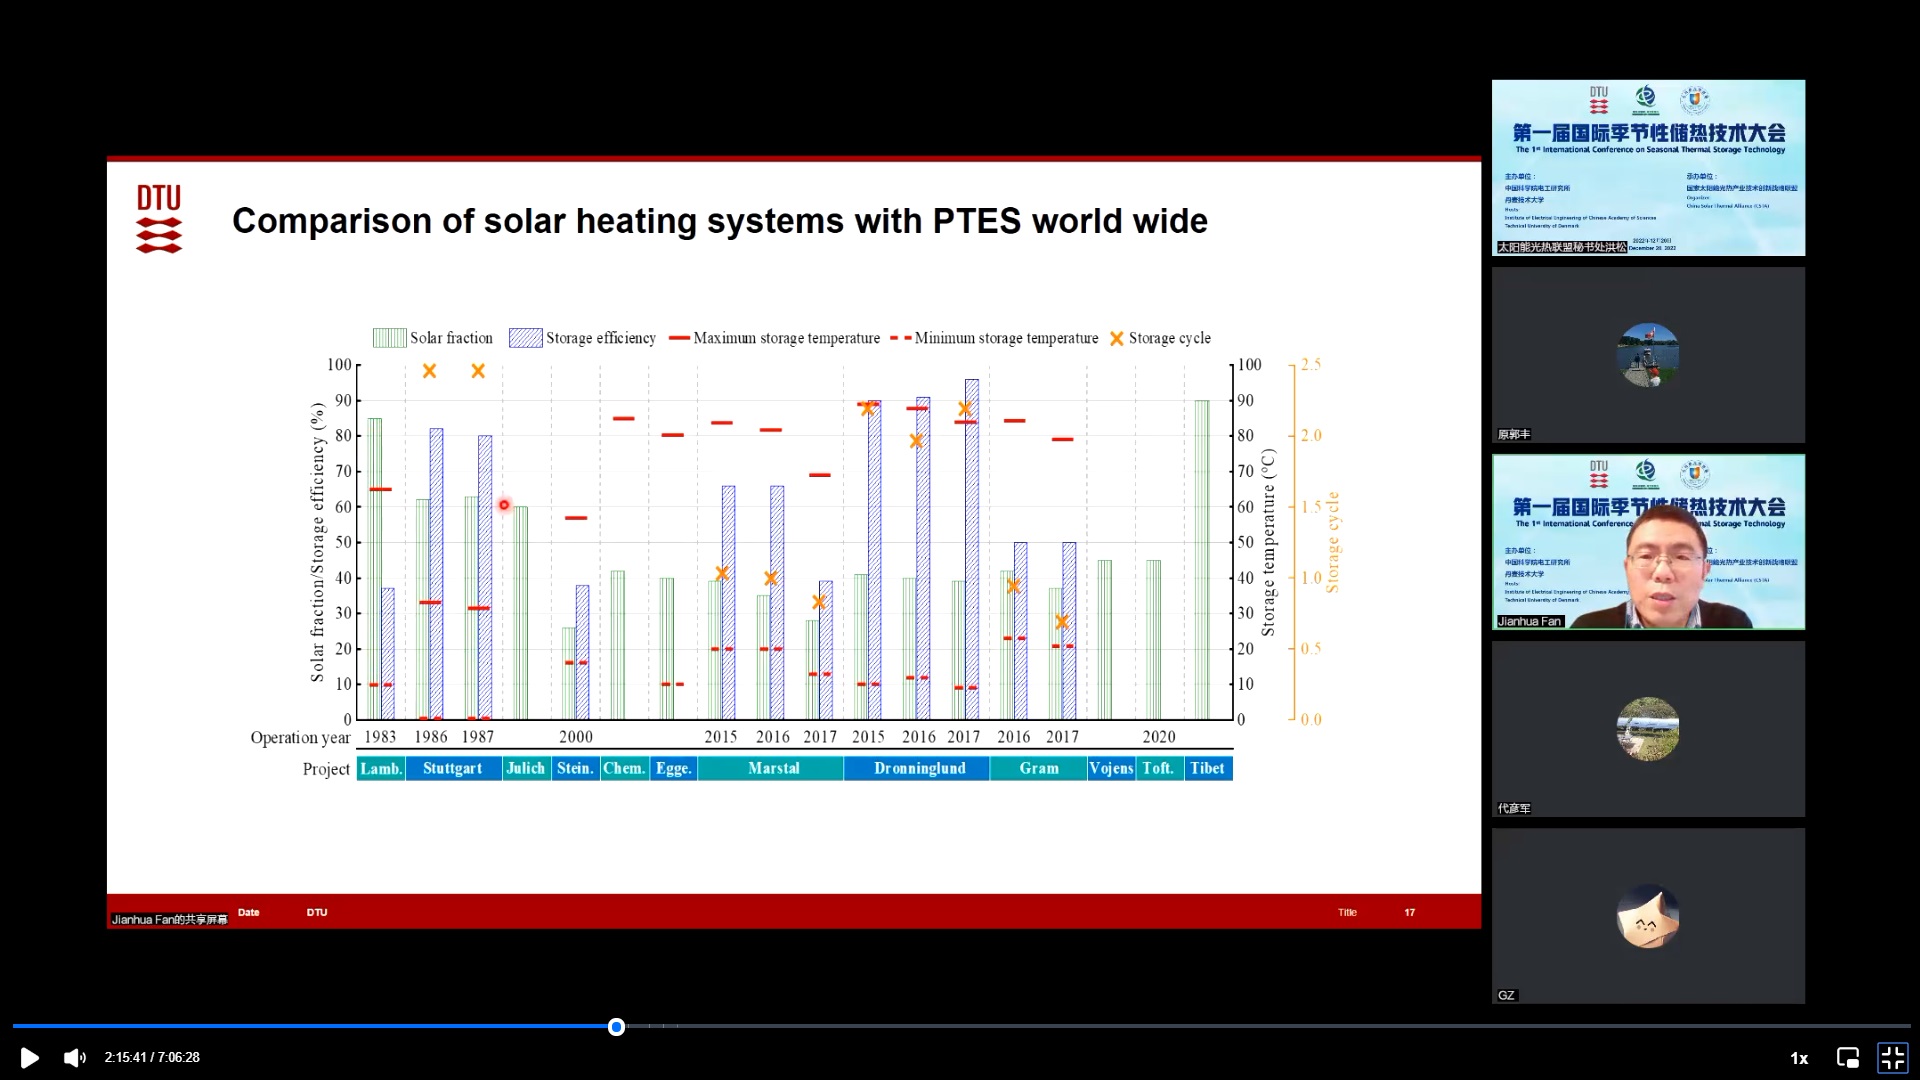Click the elapsed time display 2:15:41
The width and height of the screenshot is (1920, 1080).
click(125, 1058)
